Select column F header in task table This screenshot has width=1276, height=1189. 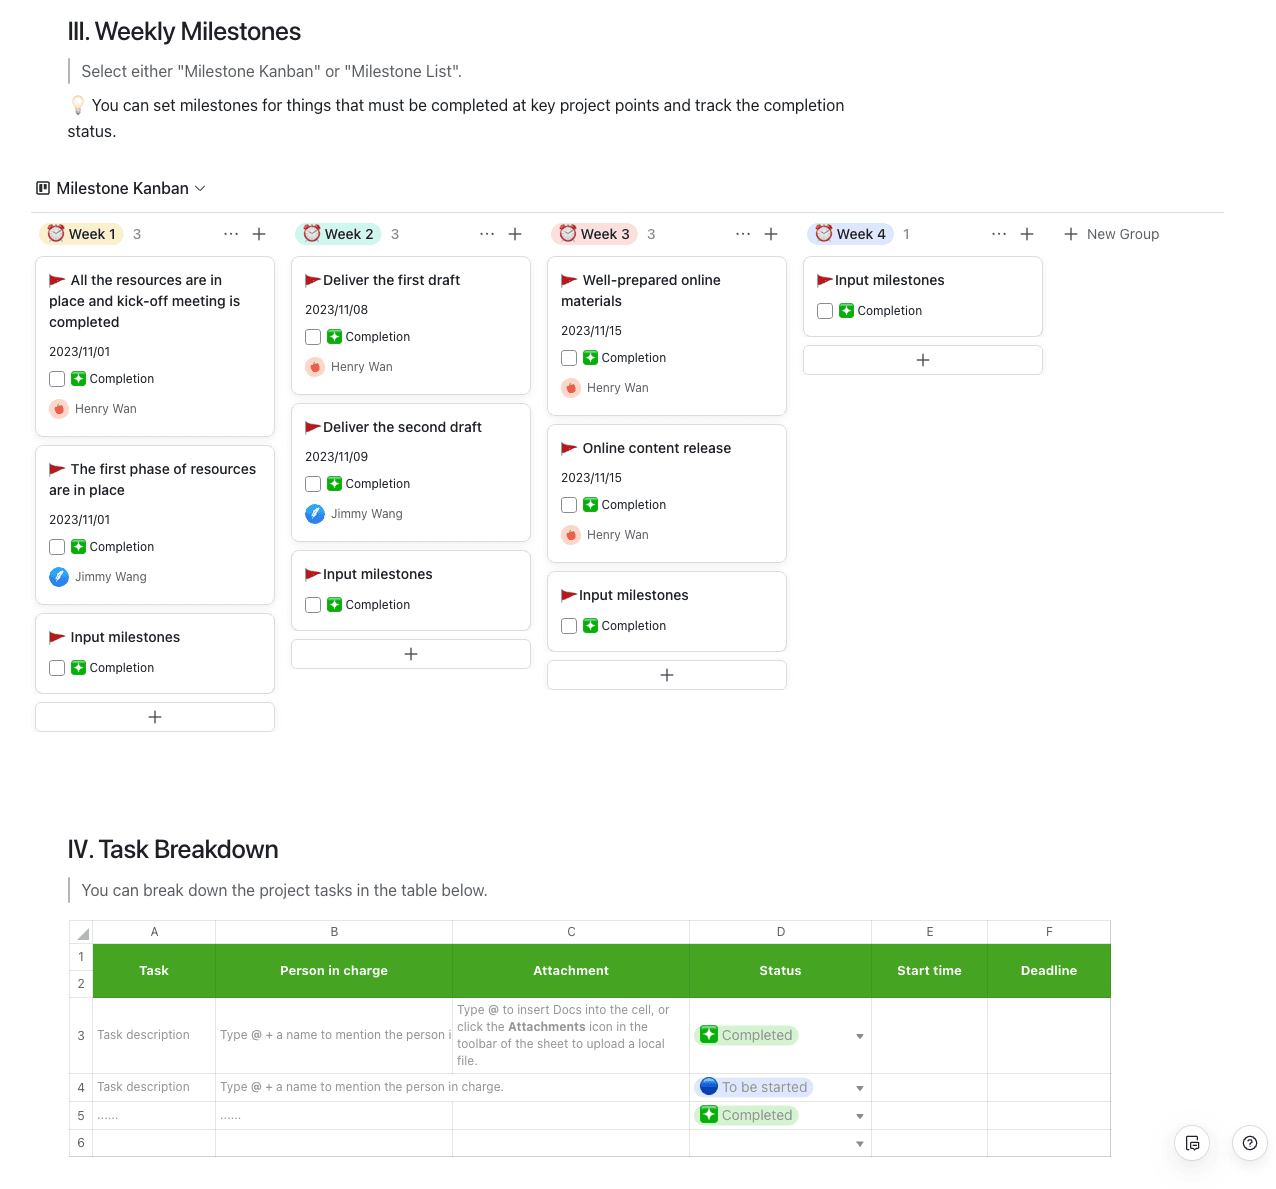(1049, 932)
